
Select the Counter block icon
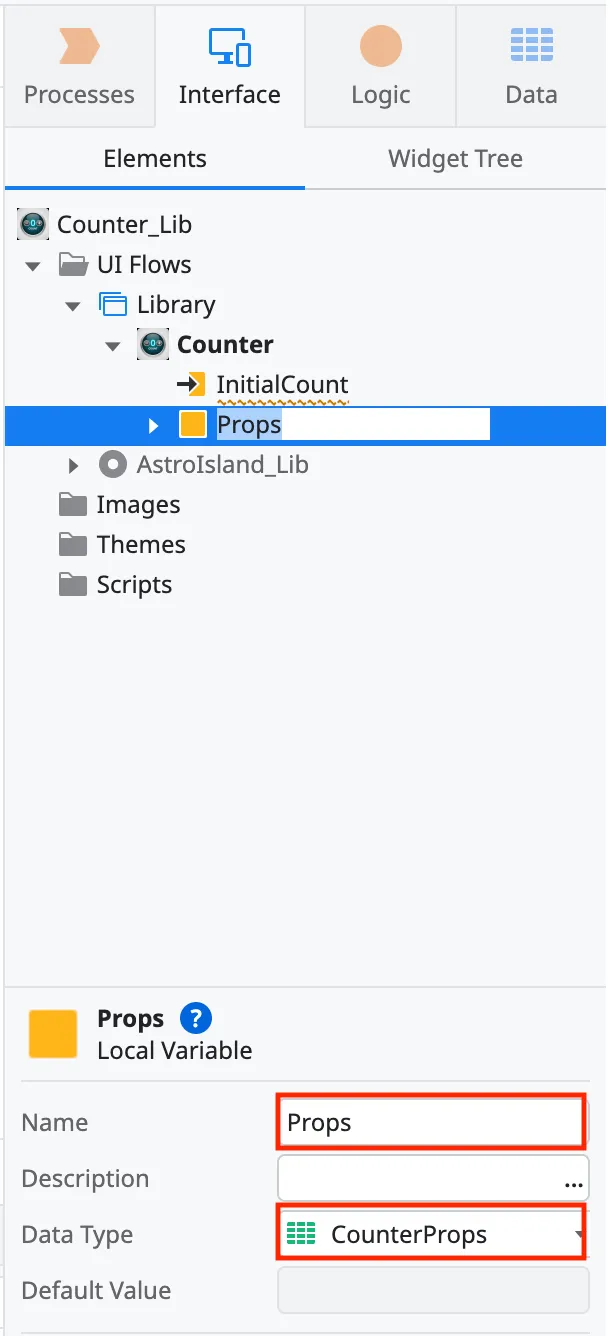[152, 344]
